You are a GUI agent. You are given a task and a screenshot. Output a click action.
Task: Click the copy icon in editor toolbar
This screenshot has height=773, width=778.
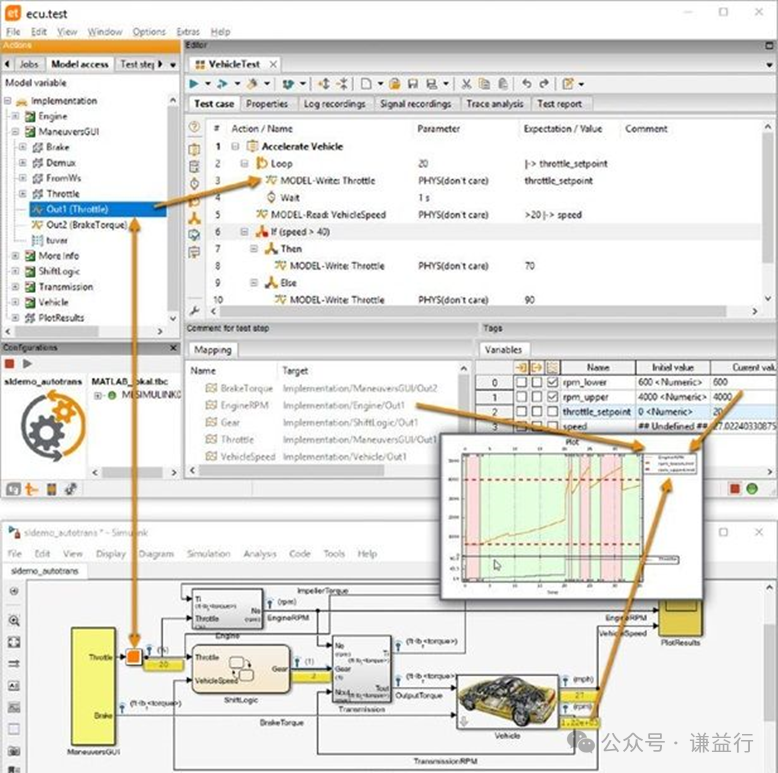[x=484, y=84]
